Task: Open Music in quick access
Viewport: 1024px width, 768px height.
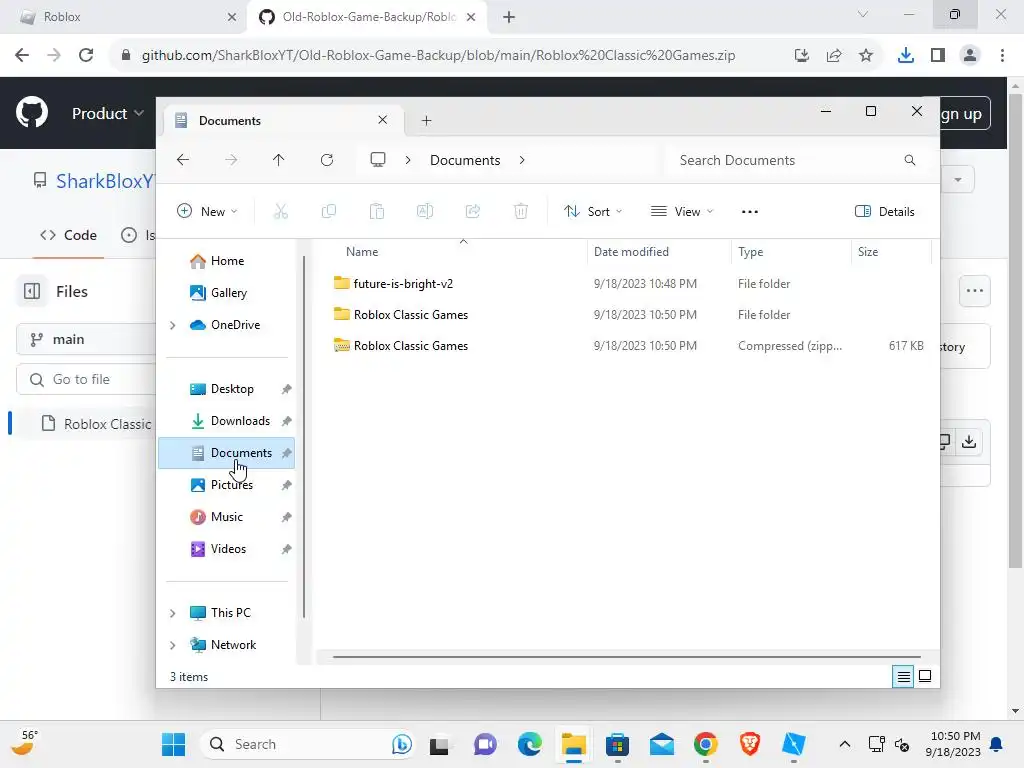Action: (227, 517)
